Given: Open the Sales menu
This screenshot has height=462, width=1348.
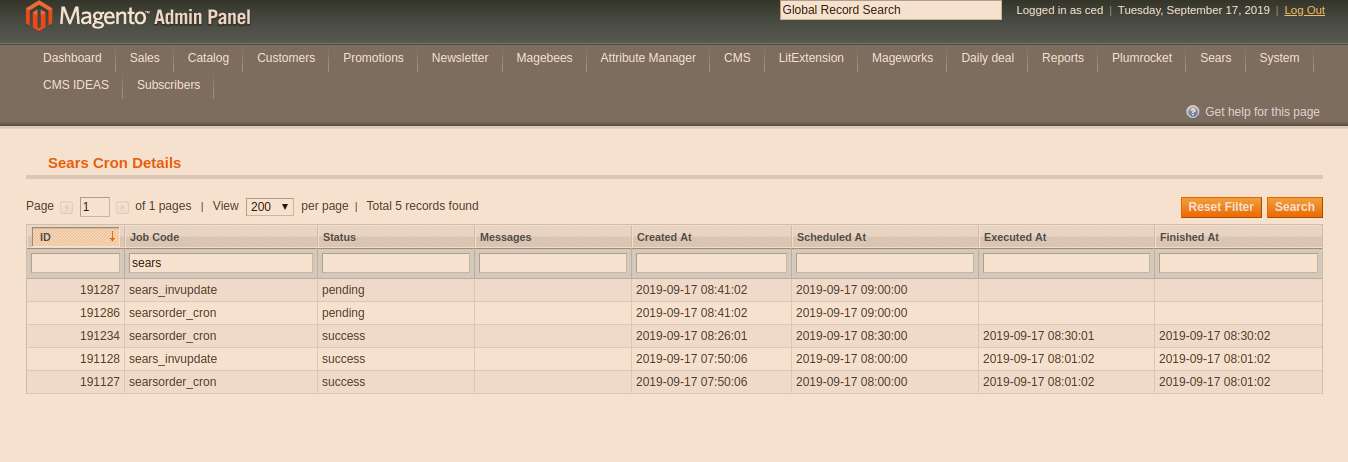Looking at the screenshot, I should [x=144, y=58].
